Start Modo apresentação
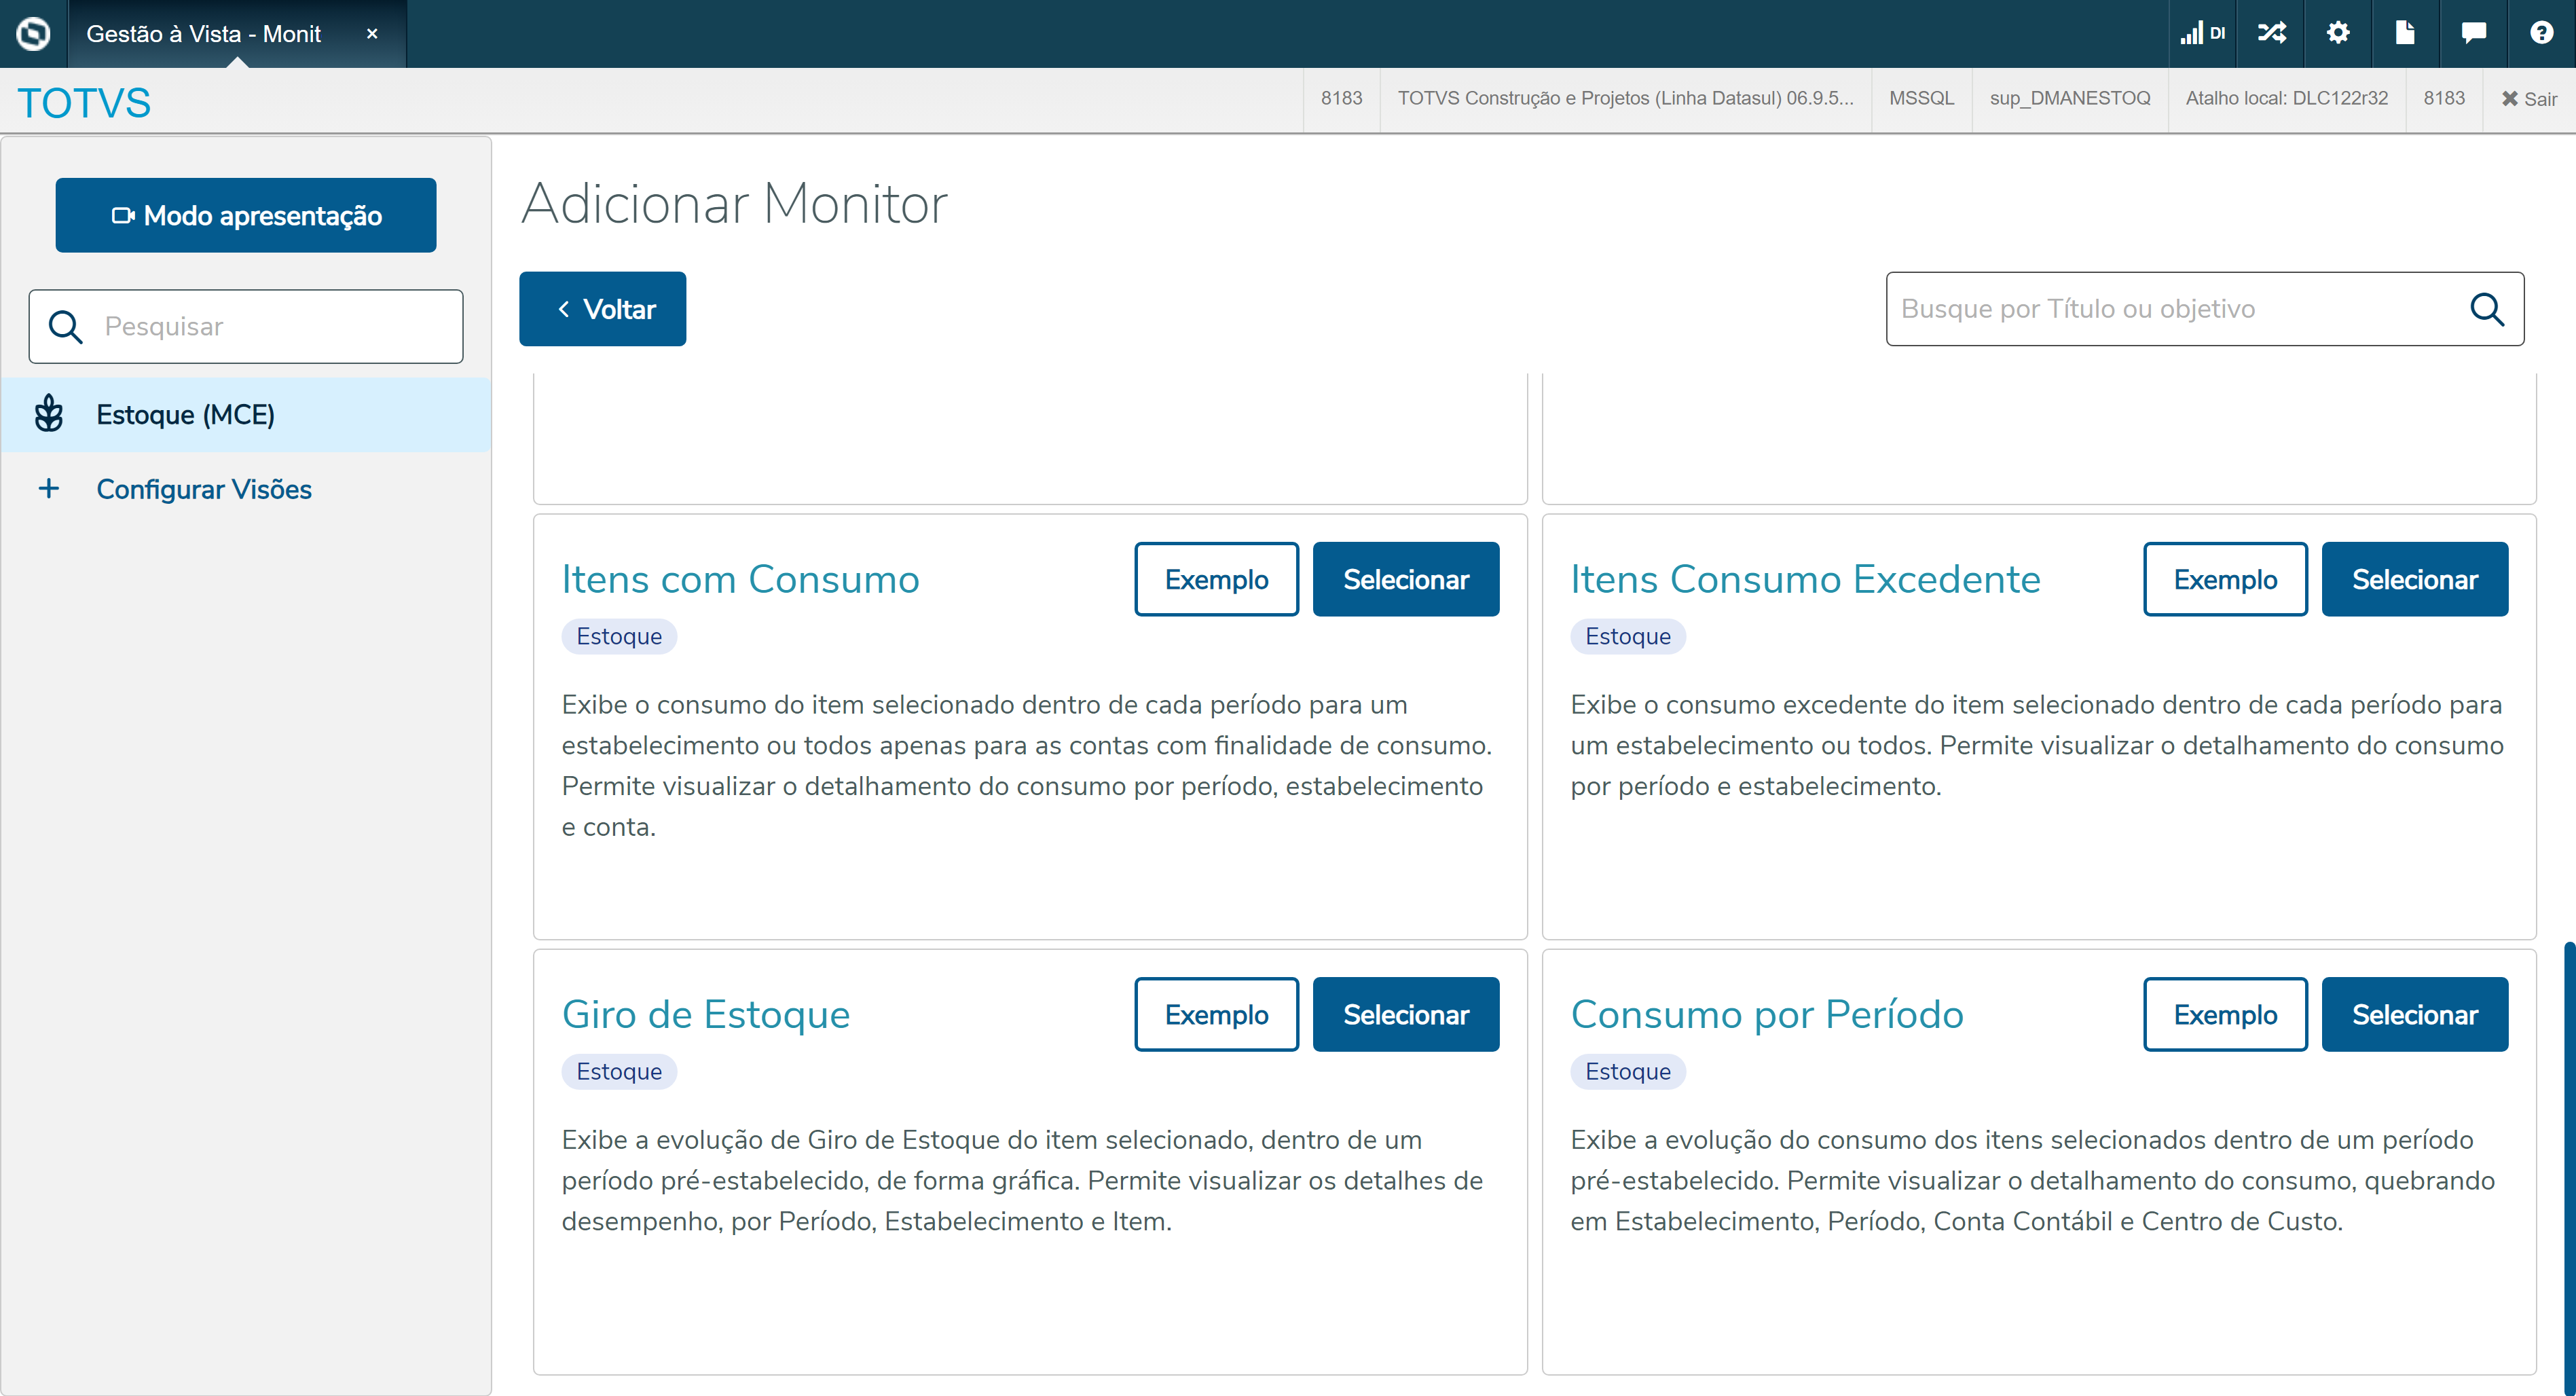2576x1396 pixels. click(x=246, y=215)
